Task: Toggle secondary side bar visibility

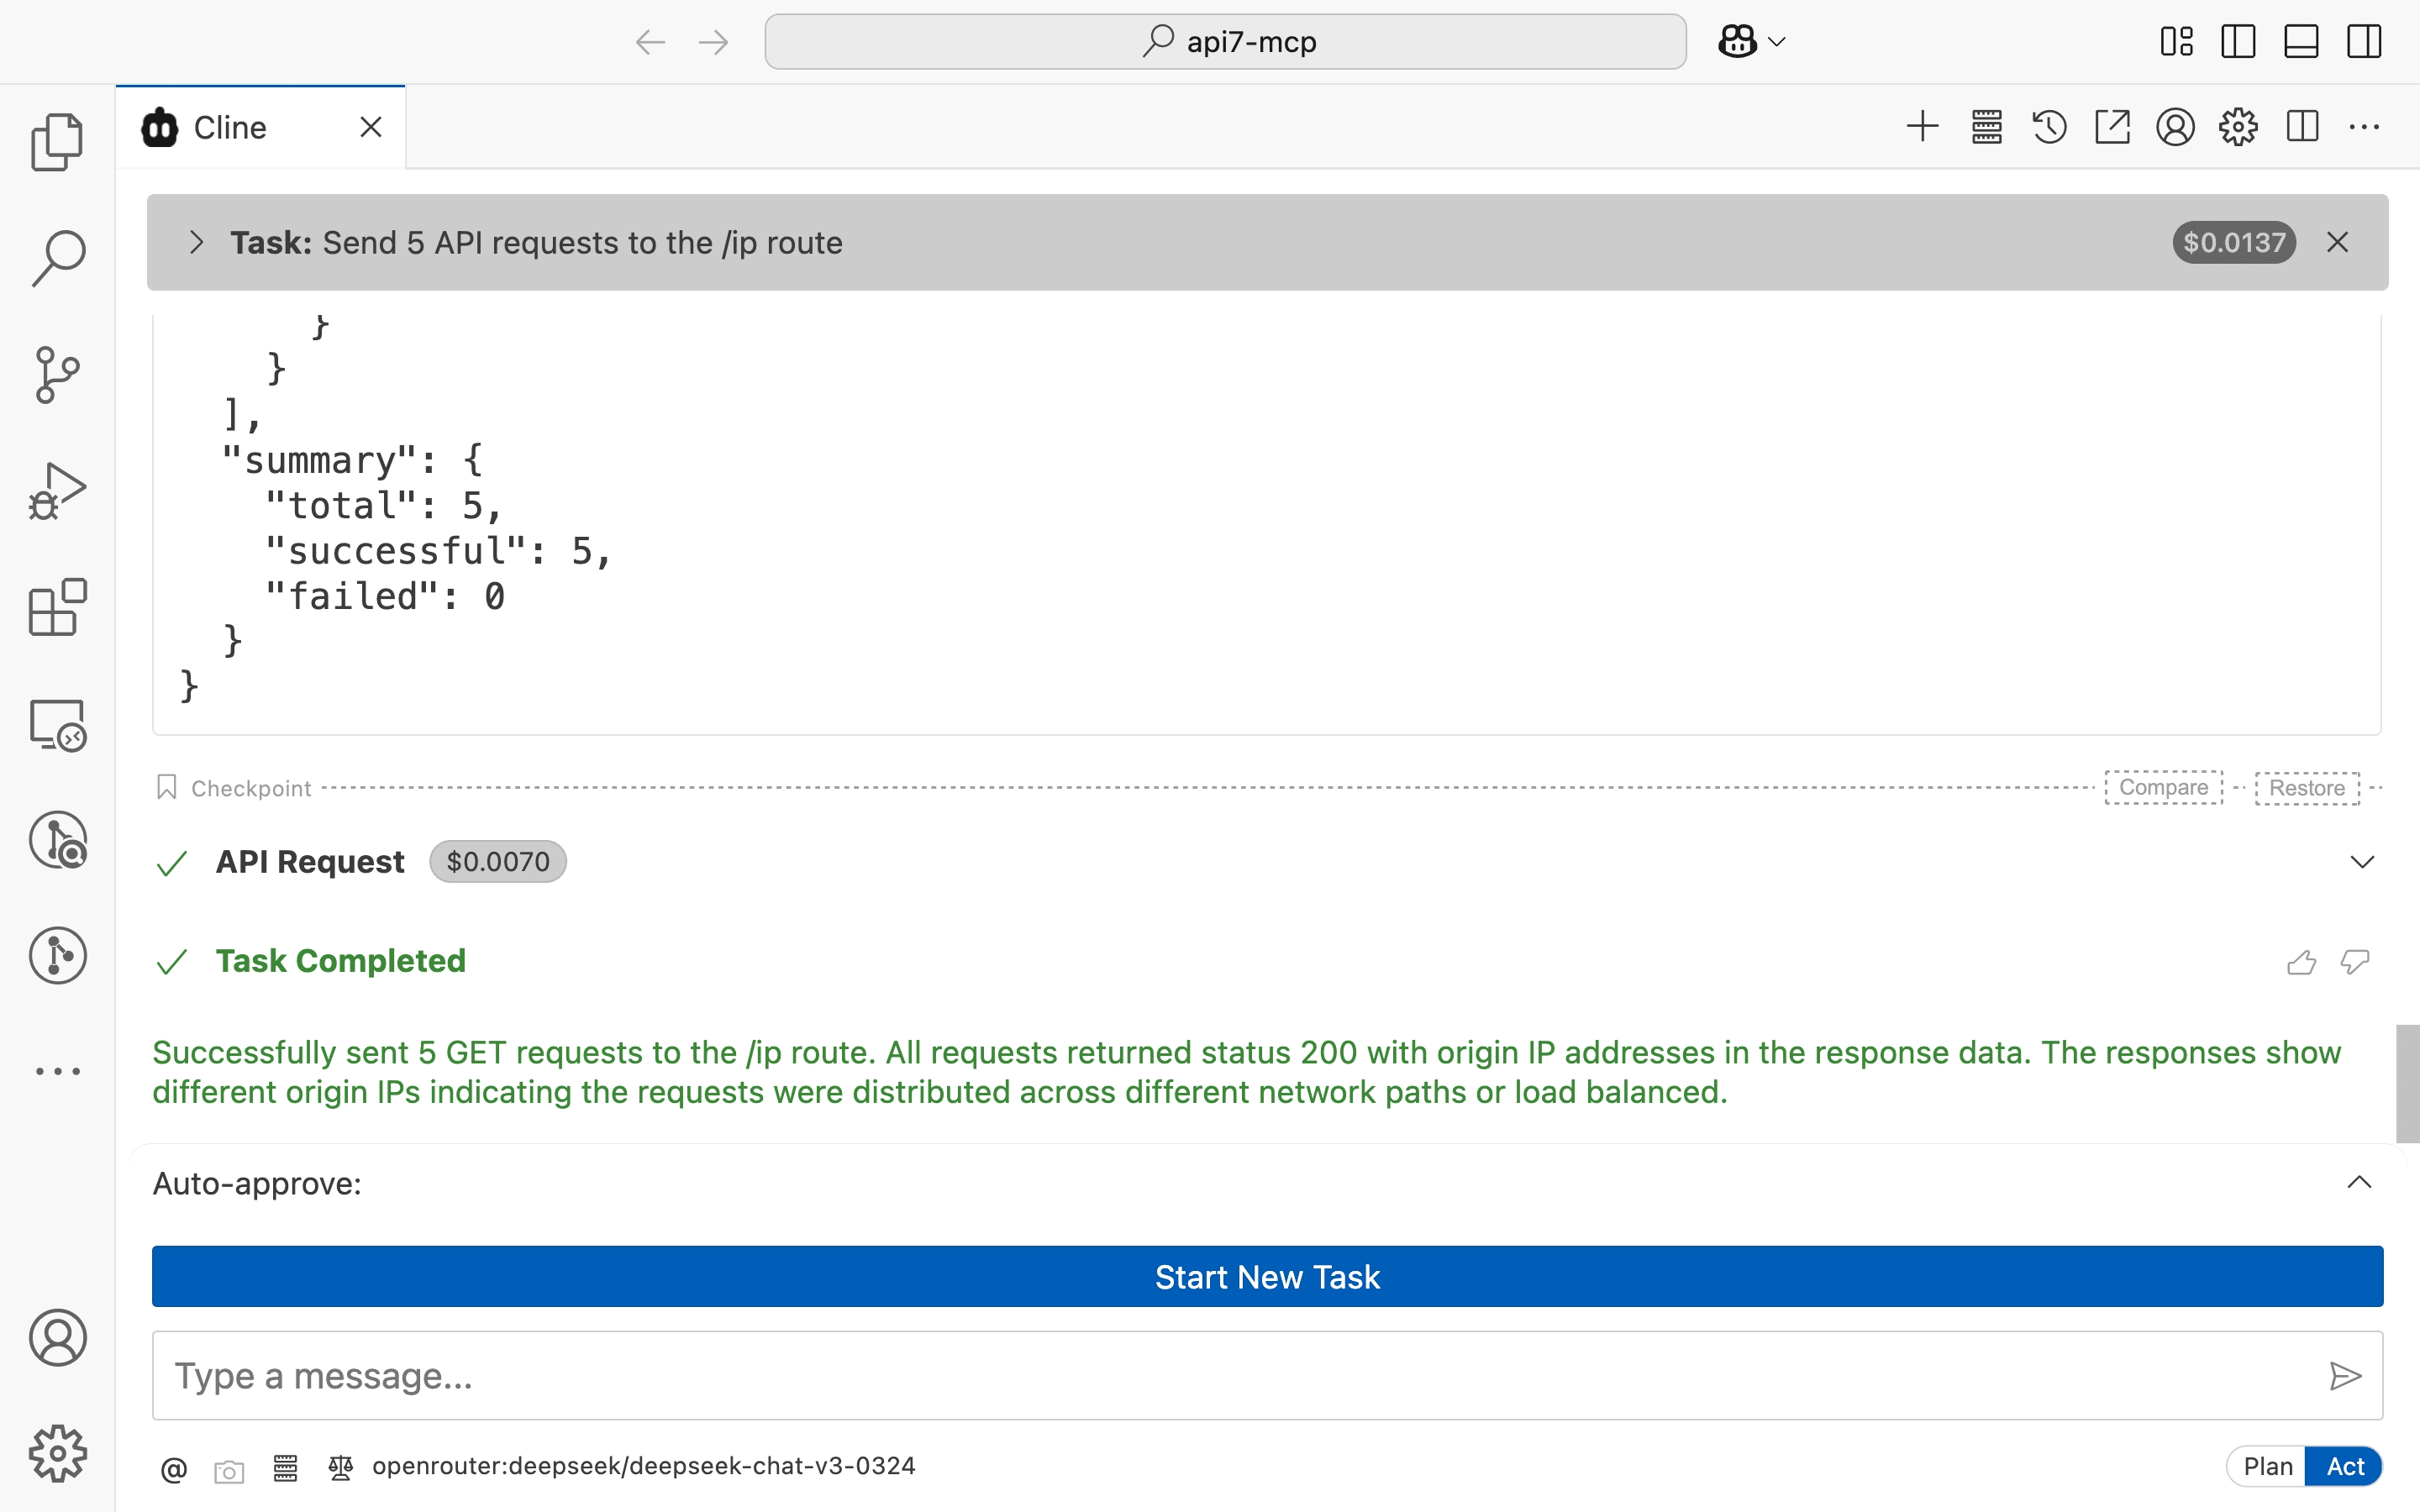Action: coord(2364,41)
